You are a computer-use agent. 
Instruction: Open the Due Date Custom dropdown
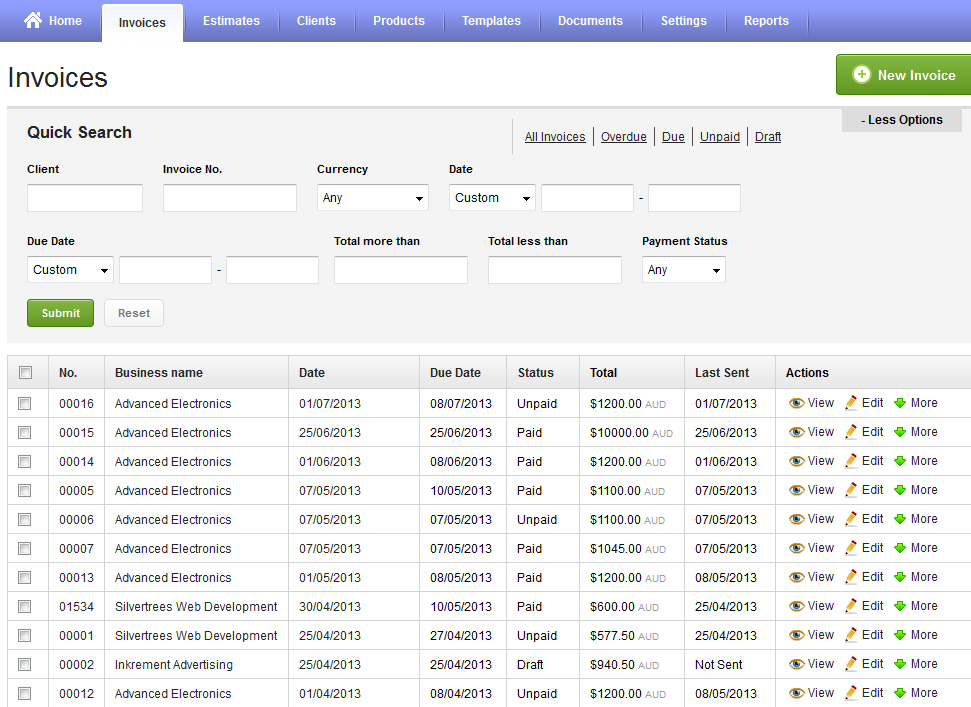70,270
